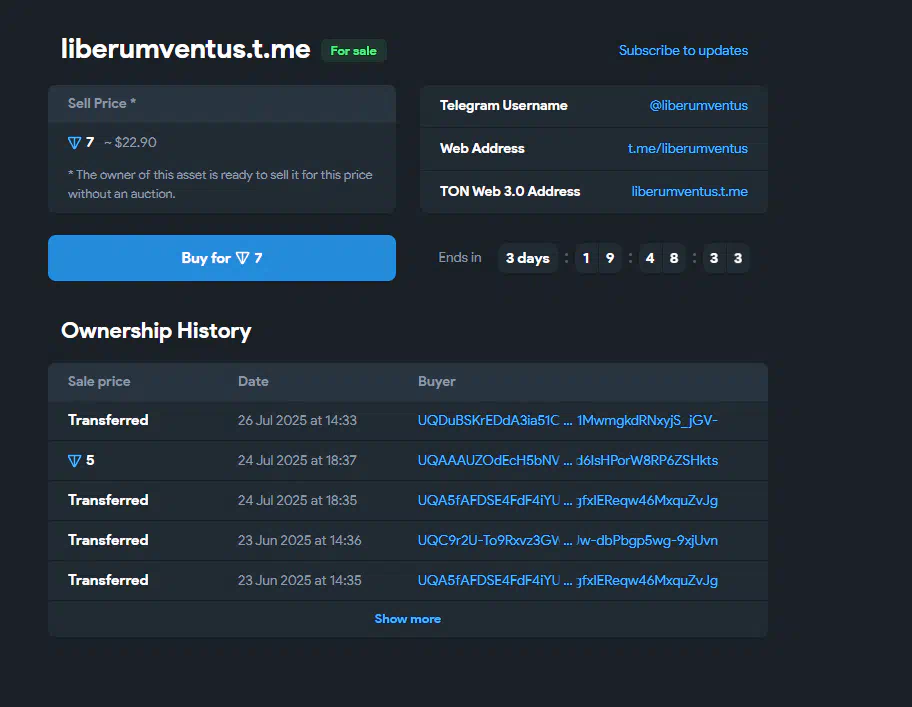Screen dimensions: 912x707
Task: Open the liberumventus.t.me TON Web 3.0 link
Action: [689, 192]
